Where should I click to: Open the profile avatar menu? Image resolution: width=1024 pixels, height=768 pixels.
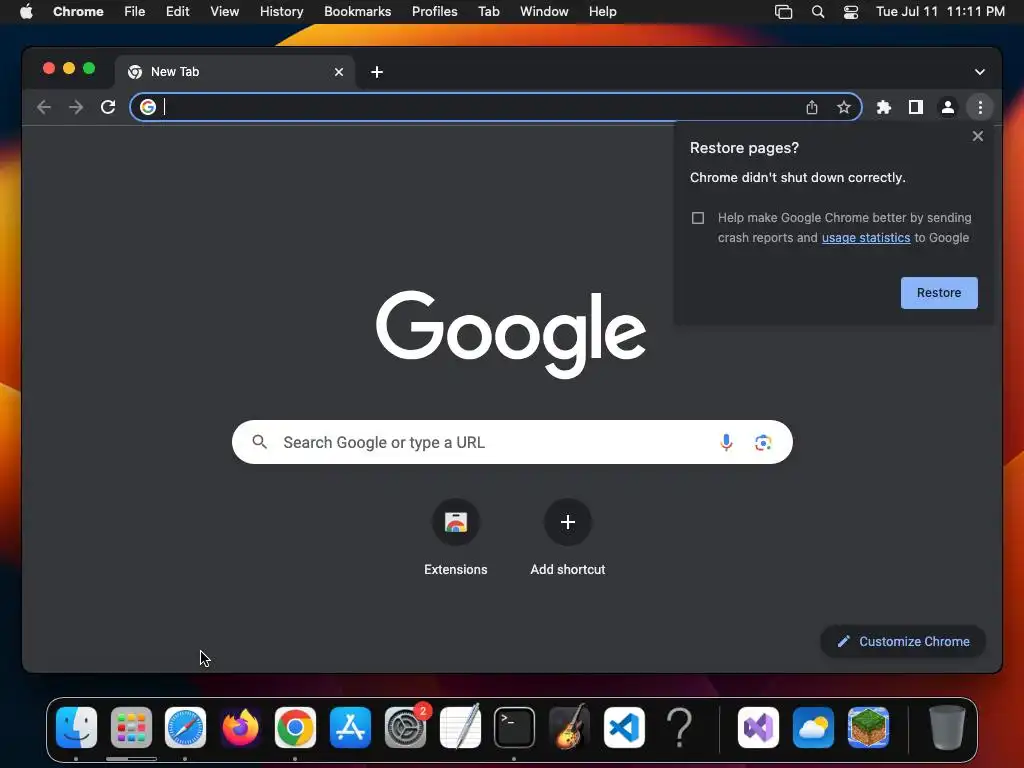click(948, 107)
